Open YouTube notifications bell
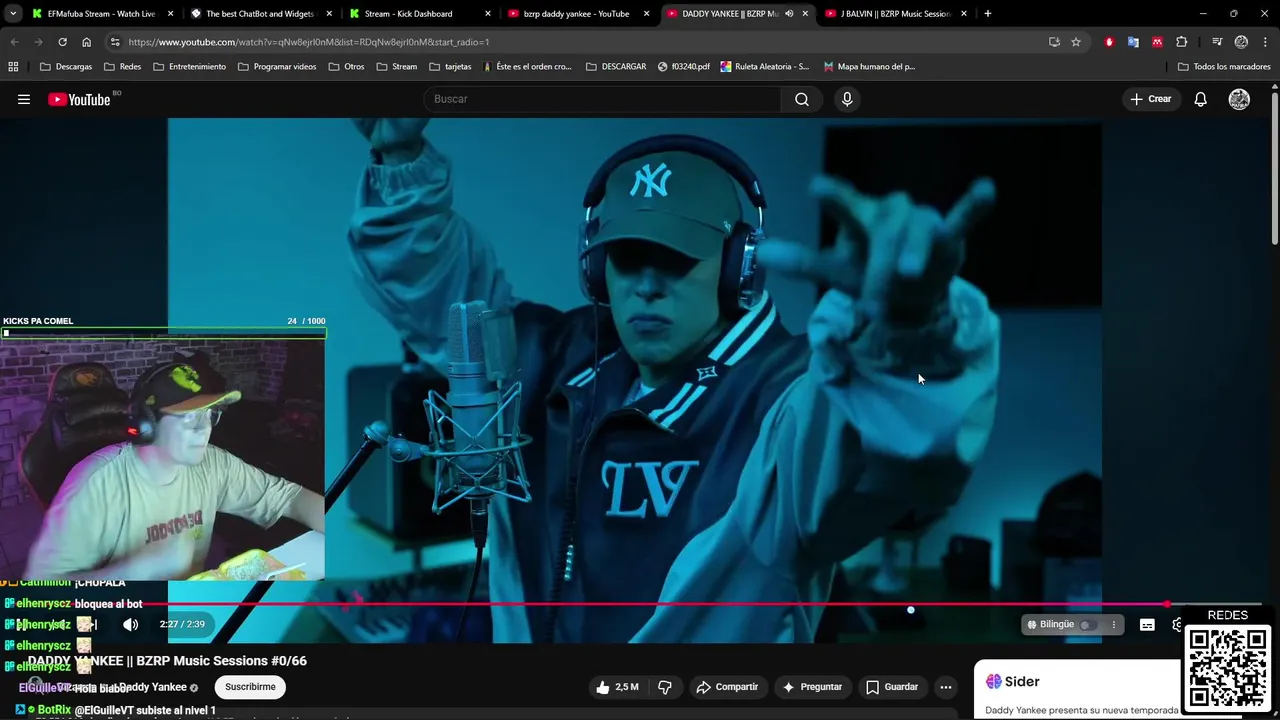Viewport: 1280px width, 720px height. tap(1200, 99)
